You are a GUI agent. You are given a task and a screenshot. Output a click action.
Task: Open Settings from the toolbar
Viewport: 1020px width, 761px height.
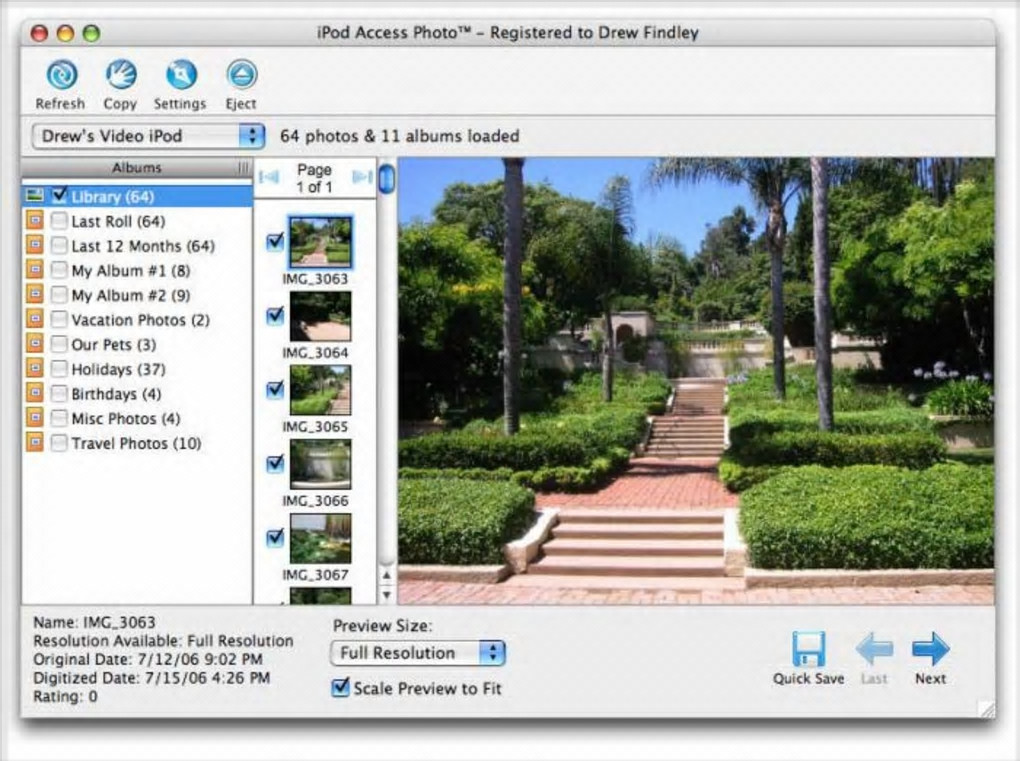181,75
